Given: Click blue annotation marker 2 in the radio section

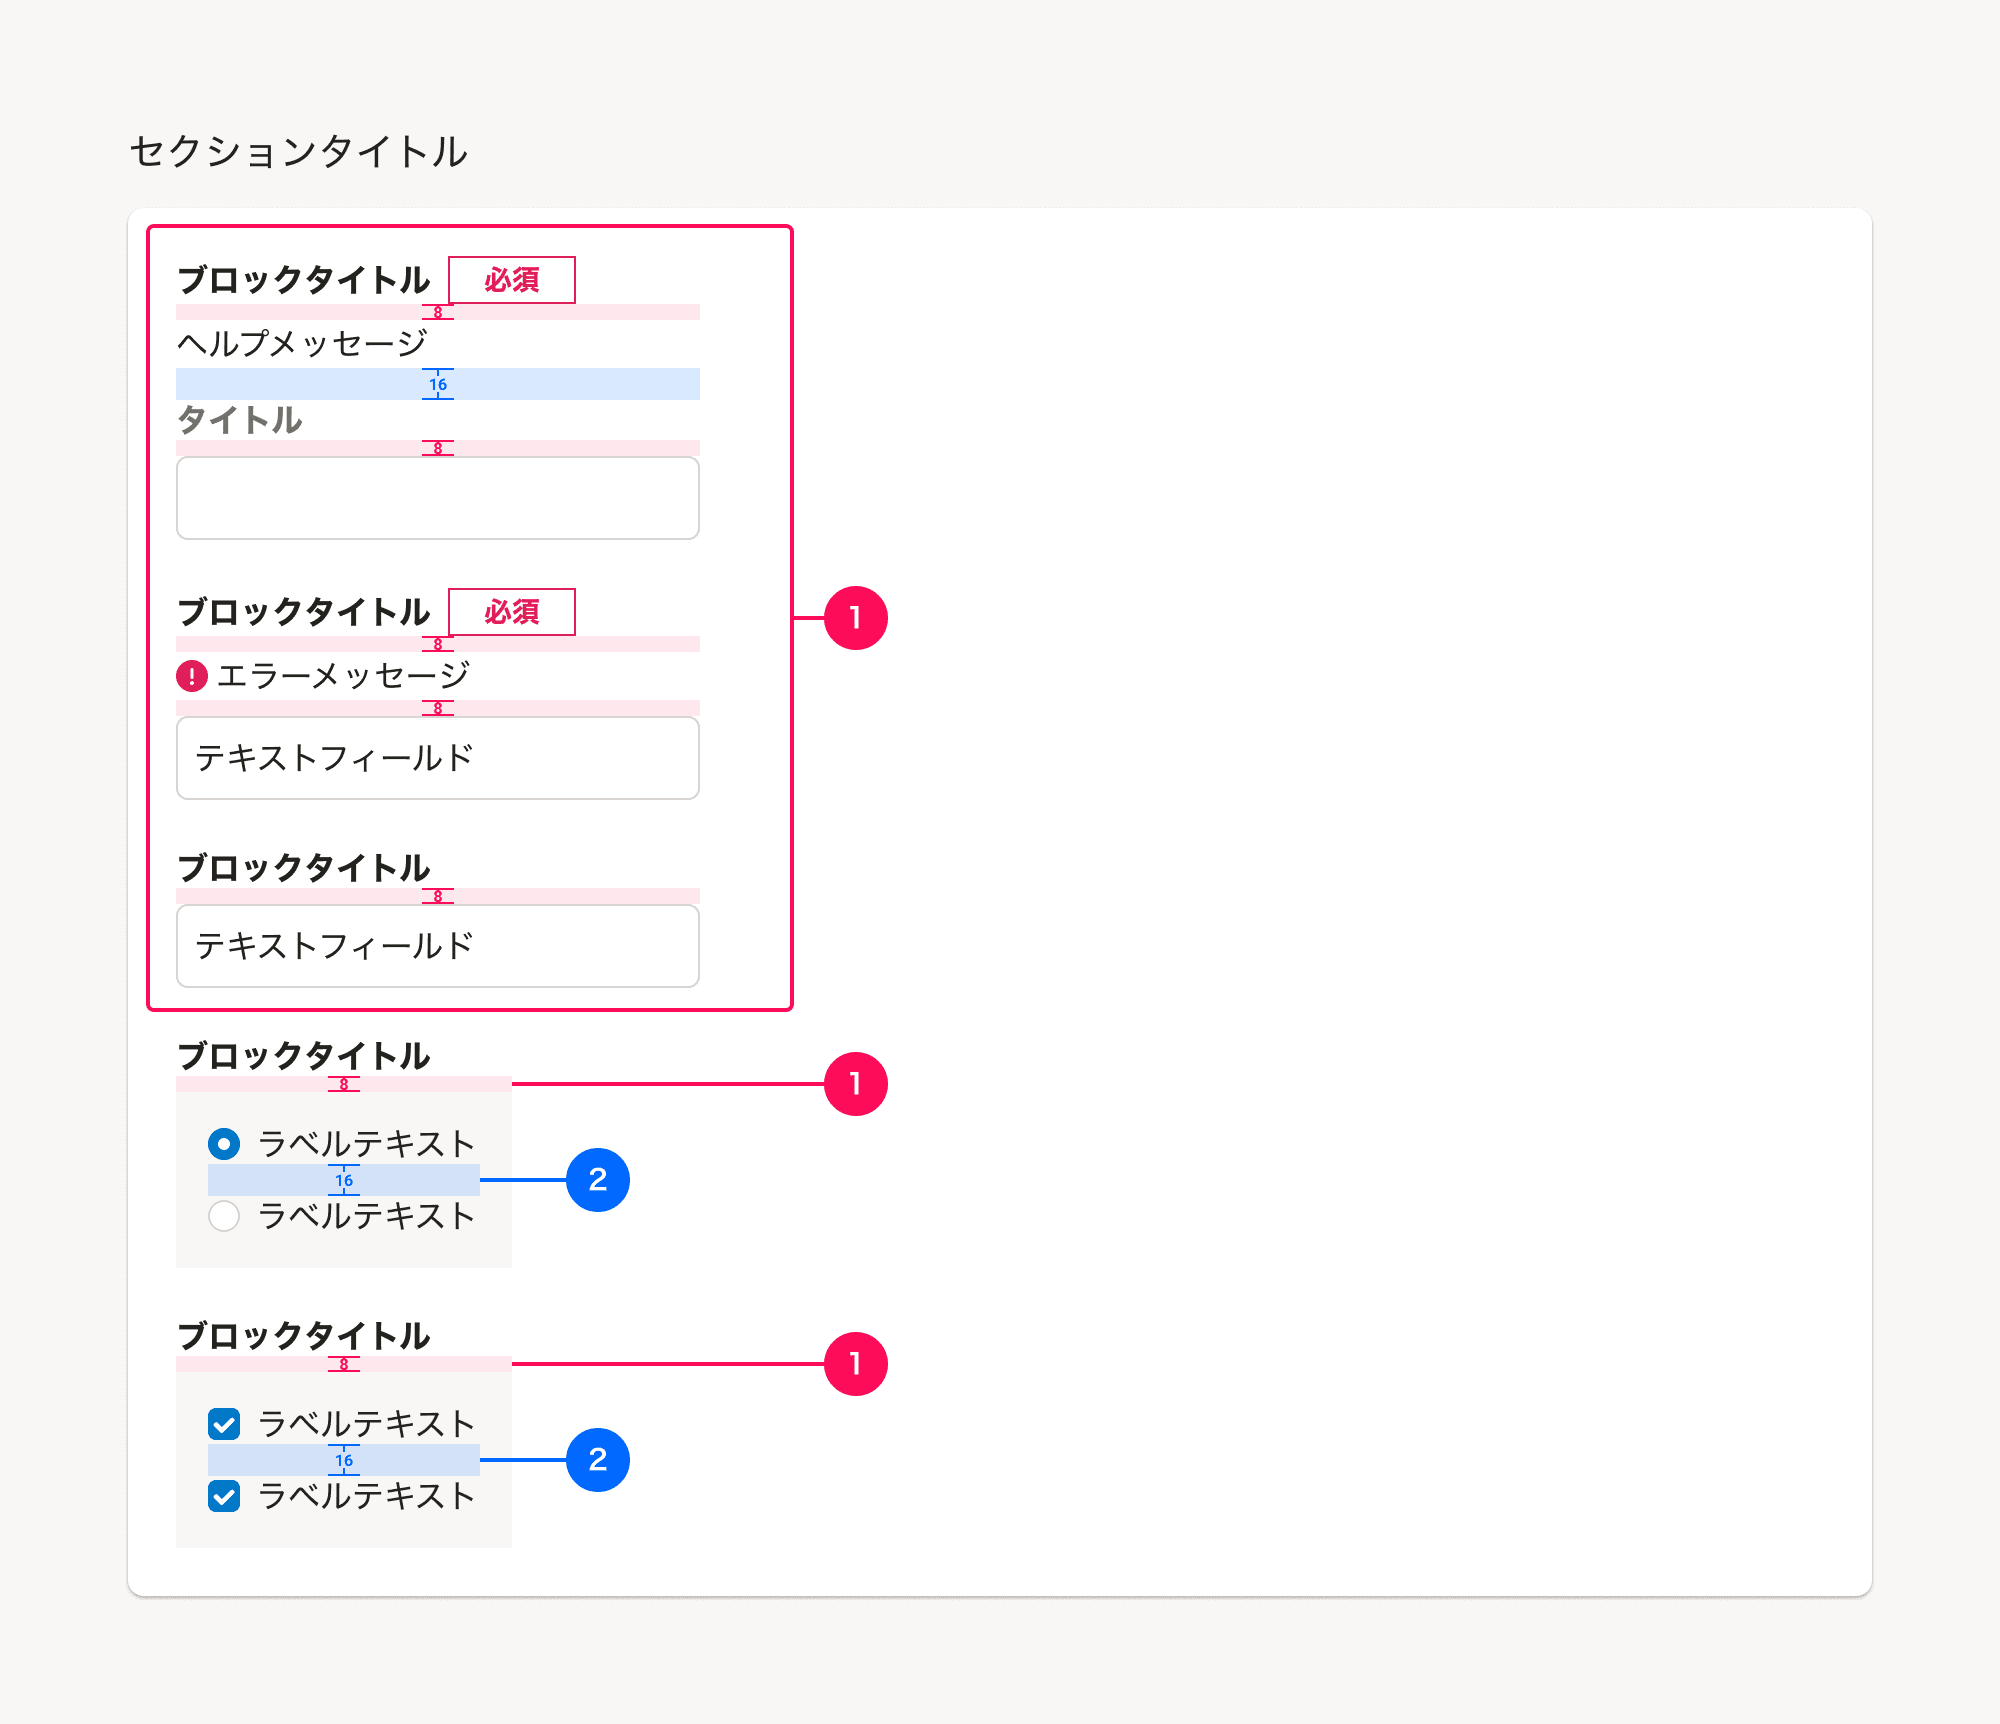Looking at the screenshot, I should coord(598,1180).
